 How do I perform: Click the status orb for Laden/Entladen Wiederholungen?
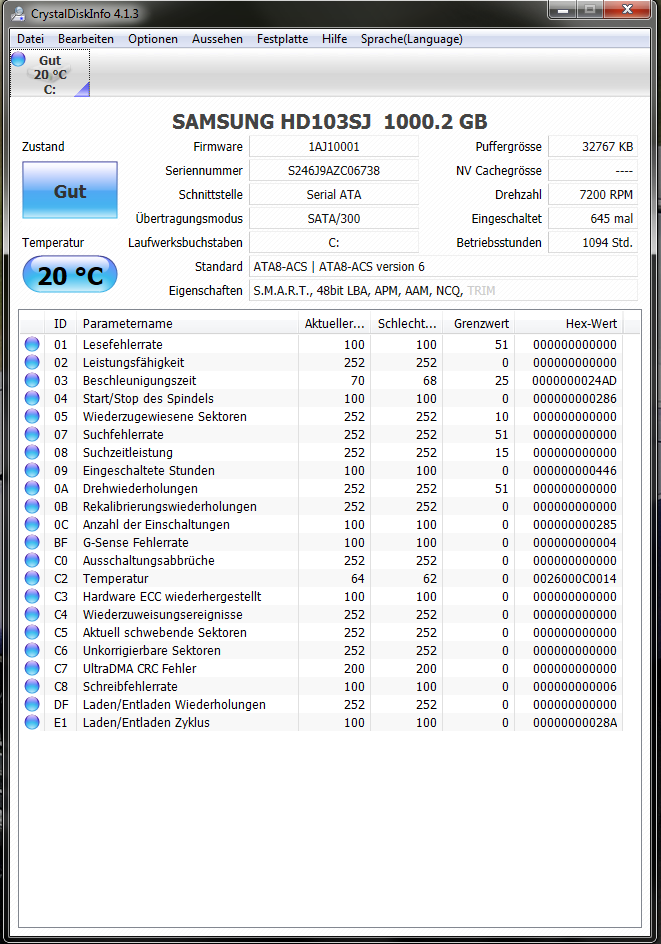(32, 704)
